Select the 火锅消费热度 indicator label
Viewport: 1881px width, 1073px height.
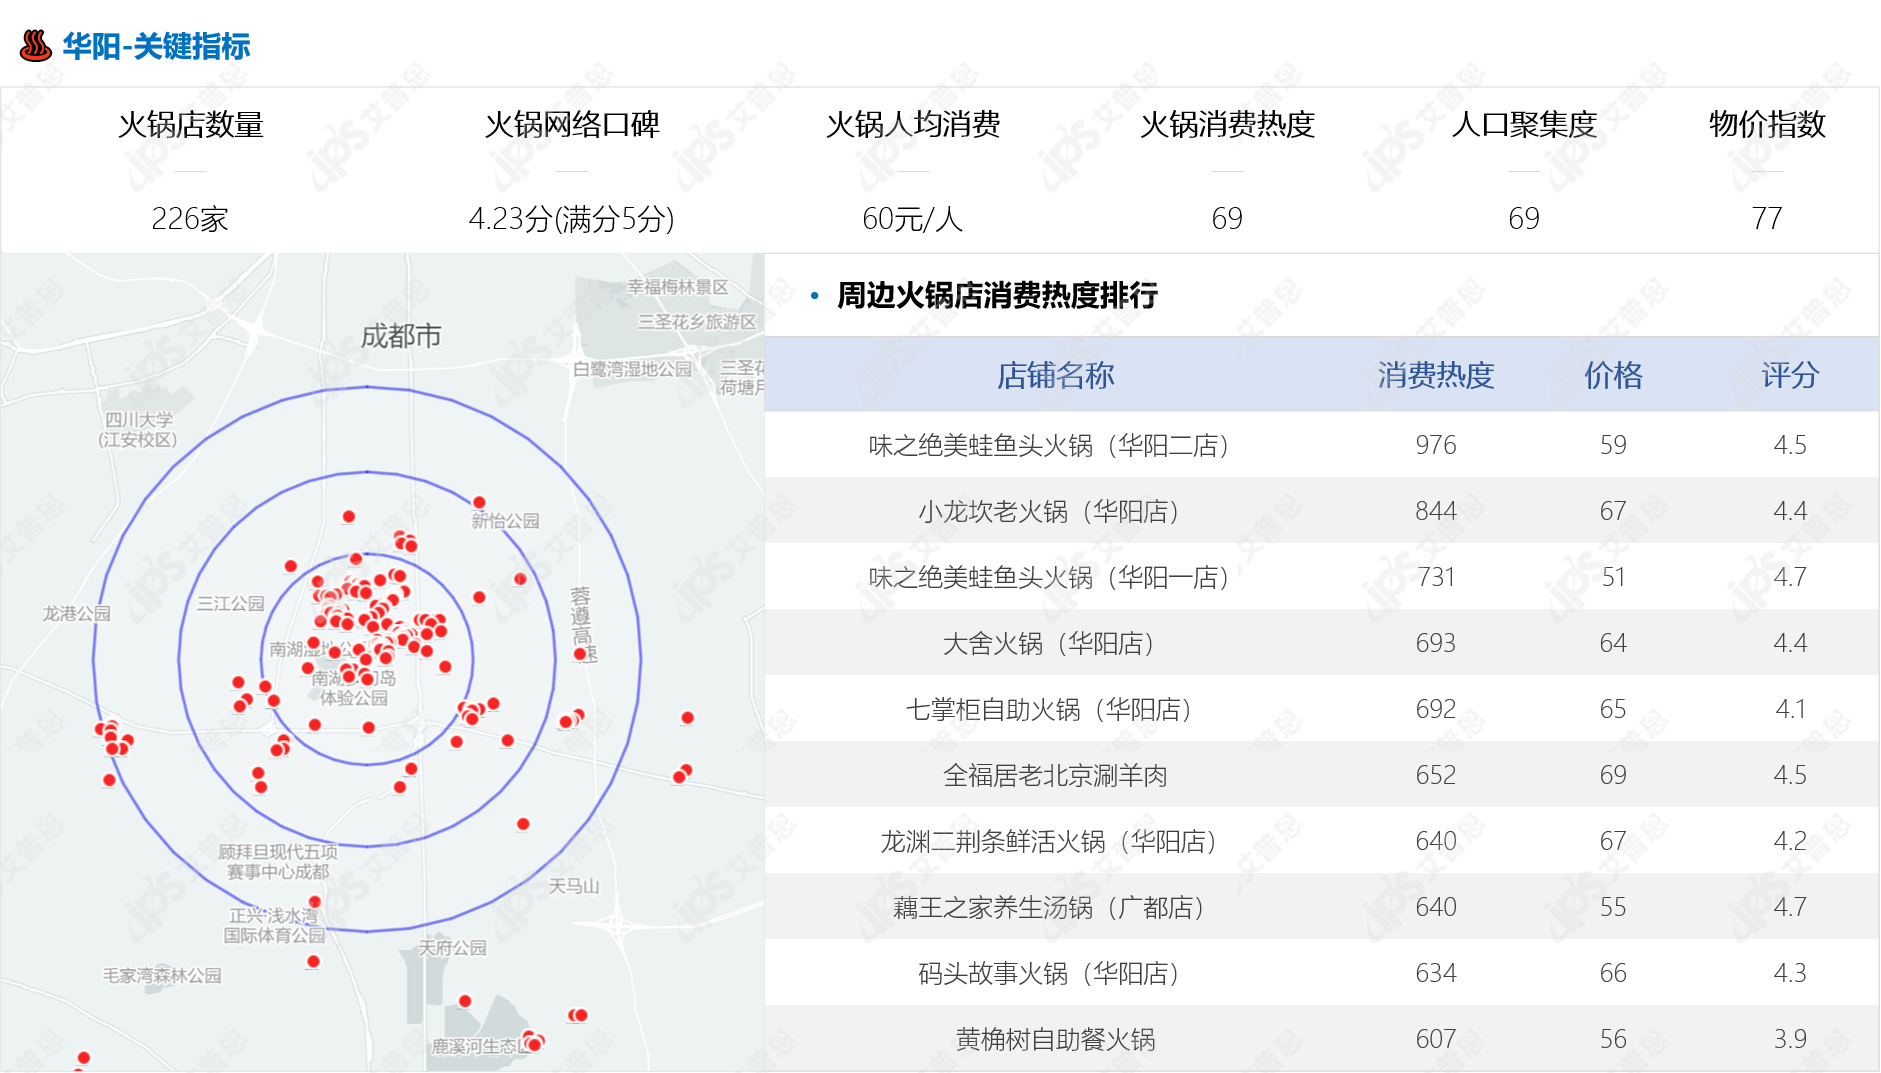coord(1227,124)
